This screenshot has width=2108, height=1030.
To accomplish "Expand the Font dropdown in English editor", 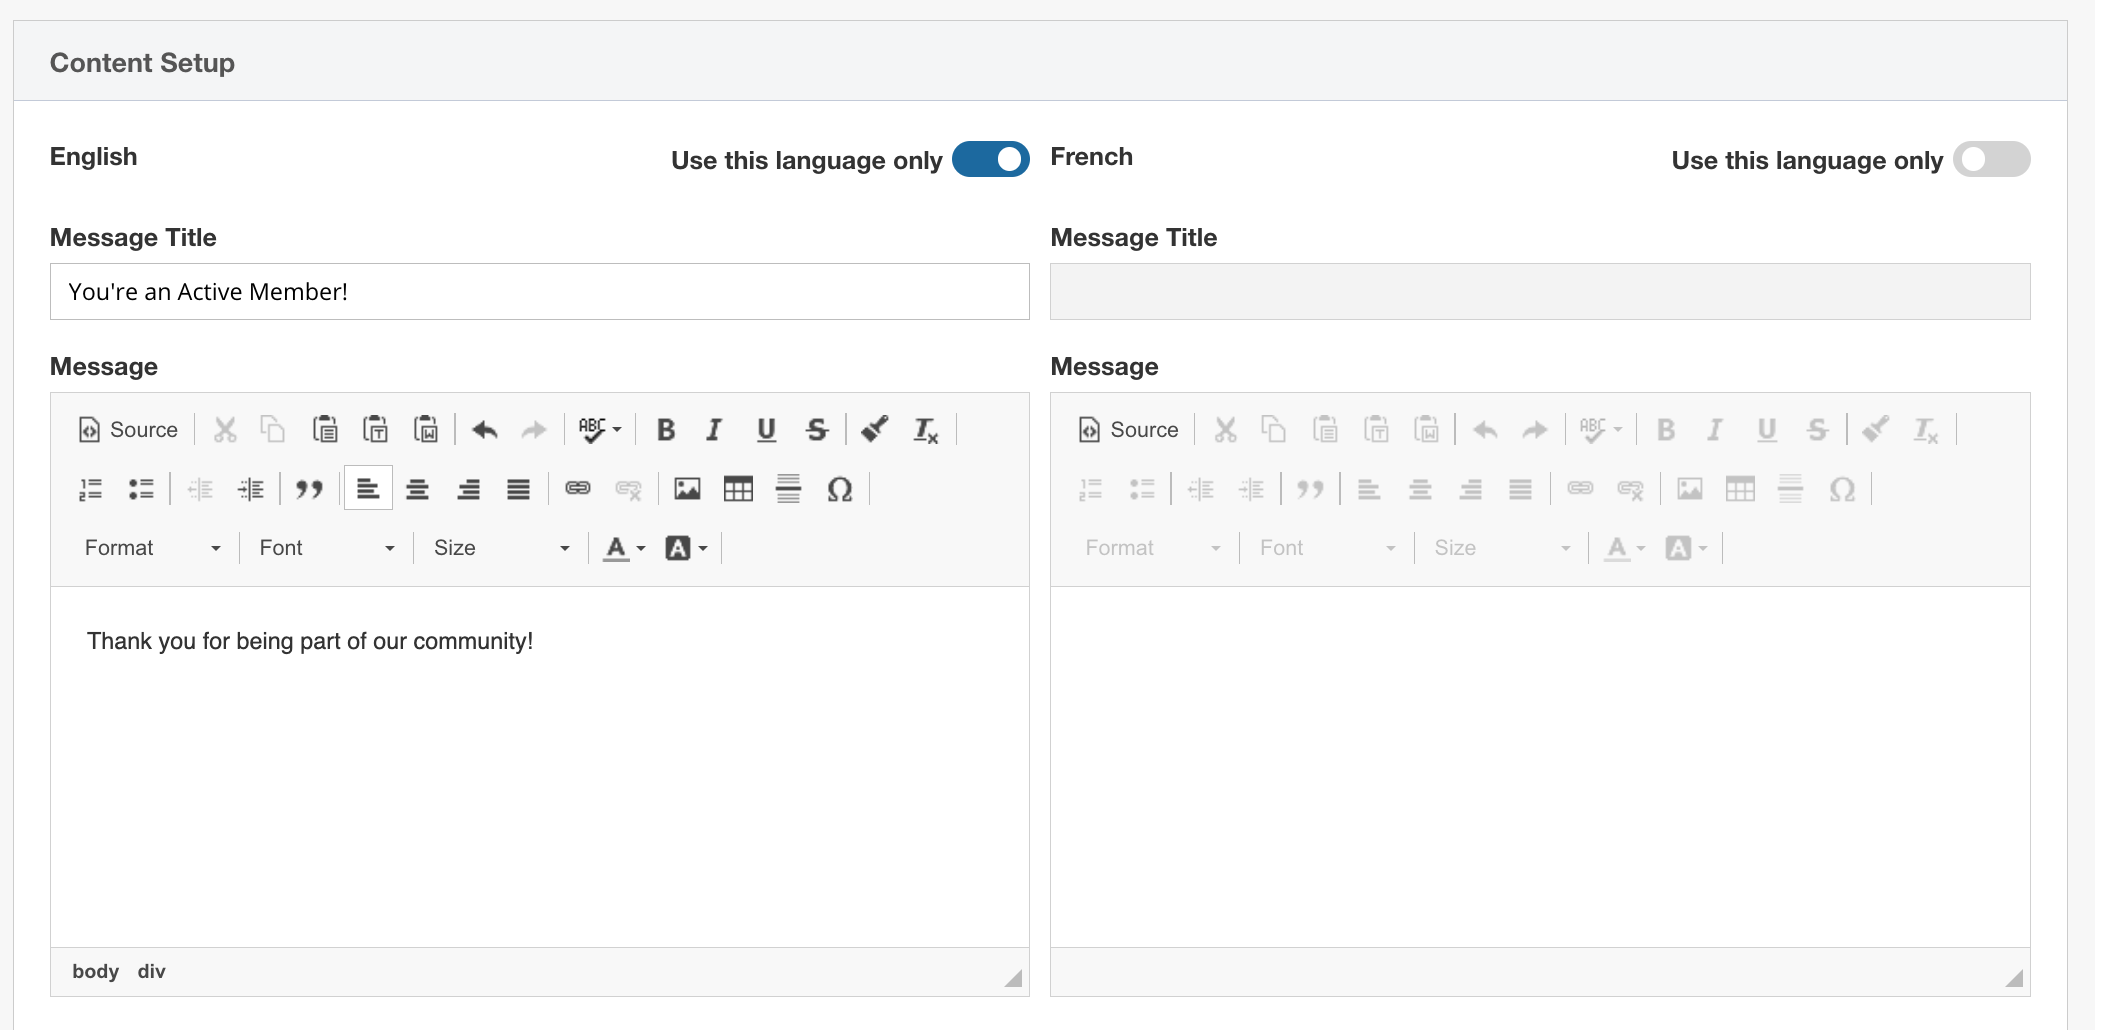I will (326, 548).
